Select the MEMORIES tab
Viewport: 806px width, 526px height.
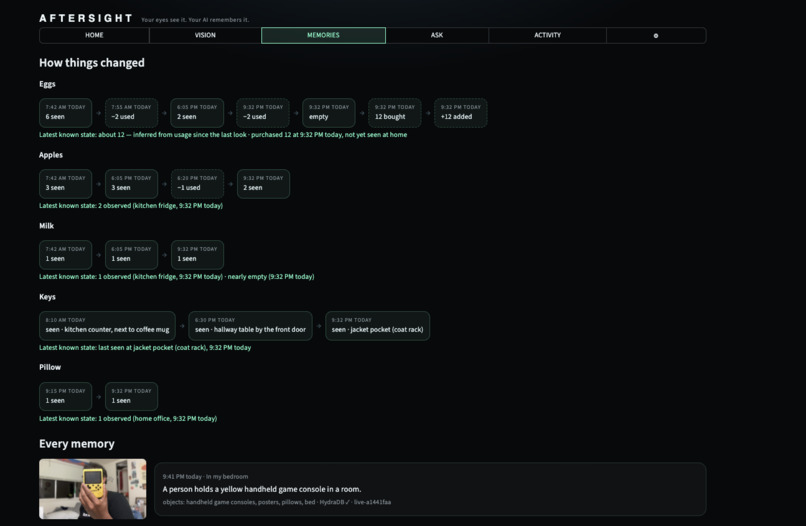point(323,35)
